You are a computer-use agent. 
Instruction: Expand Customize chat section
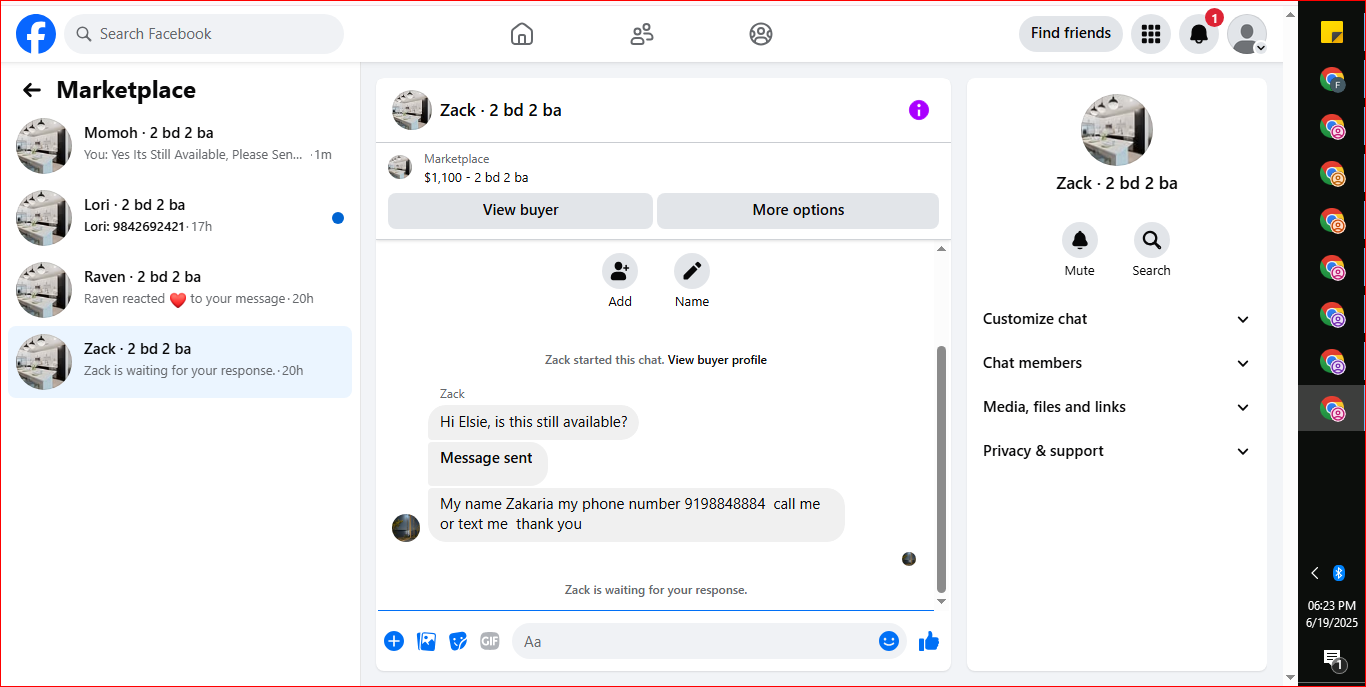(1117, 319)
